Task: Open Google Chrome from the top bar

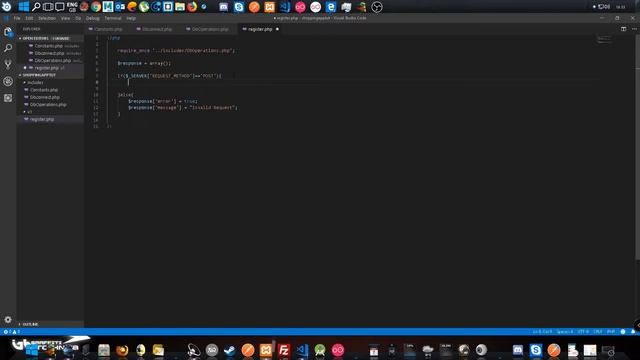Action: (x=96, y=7)
